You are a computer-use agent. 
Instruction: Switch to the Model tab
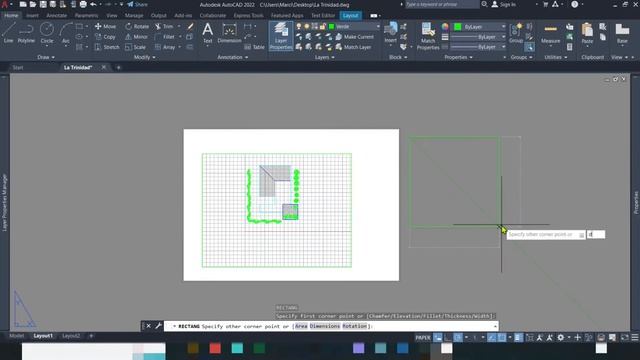coord(16,336)
